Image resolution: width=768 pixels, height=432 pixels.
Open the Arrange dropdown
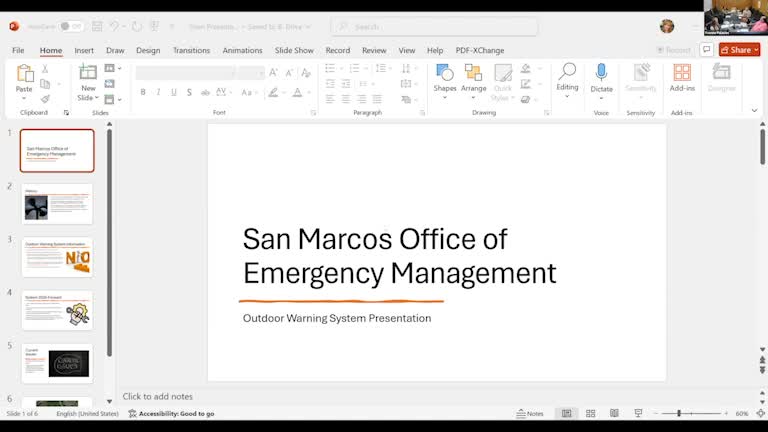[x=473, y=78]
